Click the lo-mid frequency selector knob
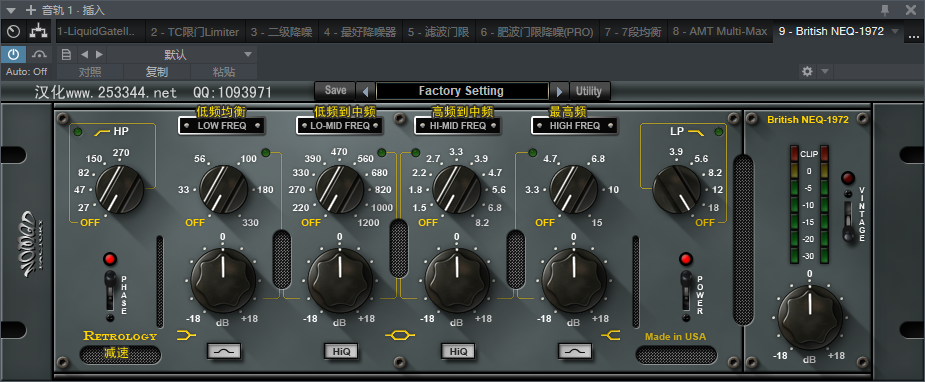 (340, 189)
